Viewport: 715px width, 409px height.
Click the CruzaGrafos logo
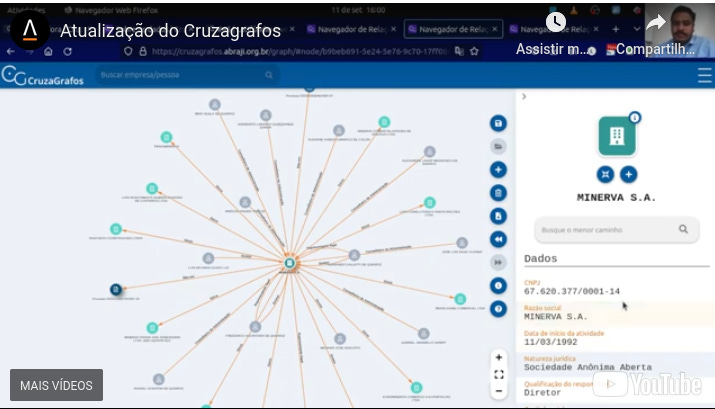pos(42,76)
